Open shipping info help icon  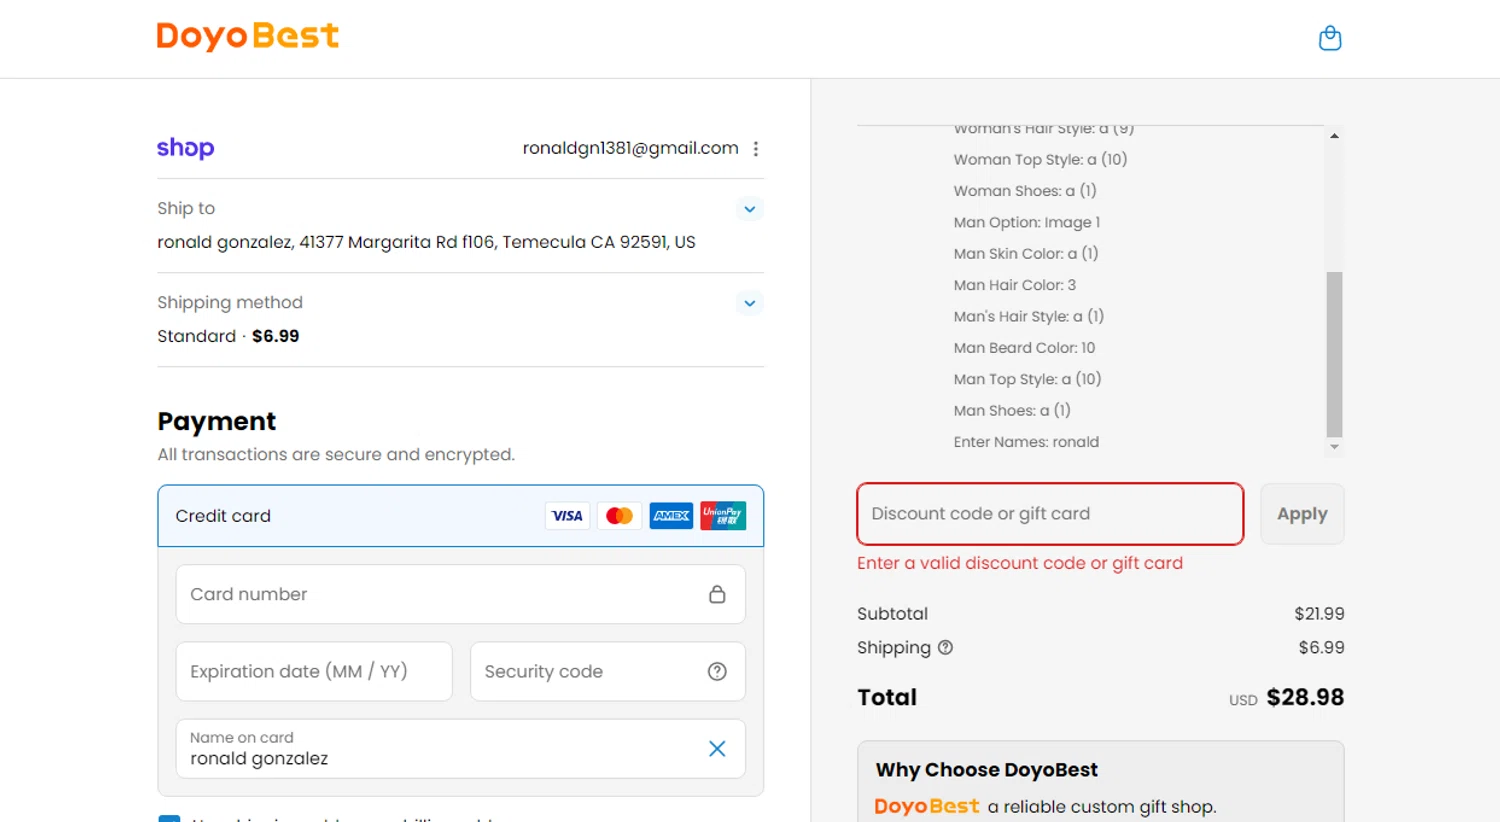pos(946,648)
